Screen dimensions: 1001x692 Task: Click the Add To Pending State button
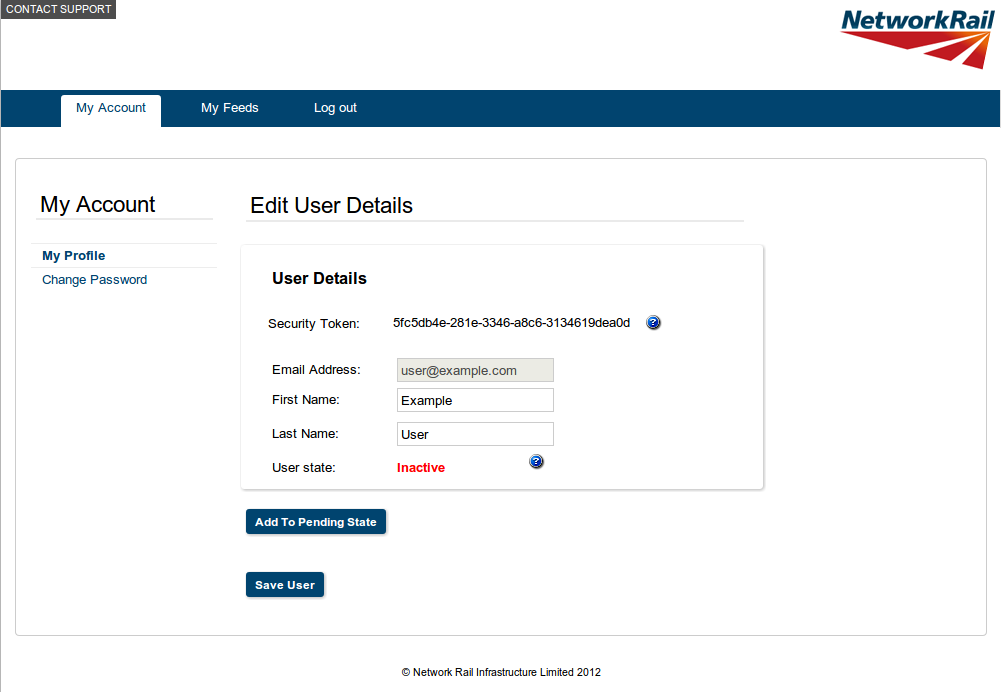[x=316, y=522]
